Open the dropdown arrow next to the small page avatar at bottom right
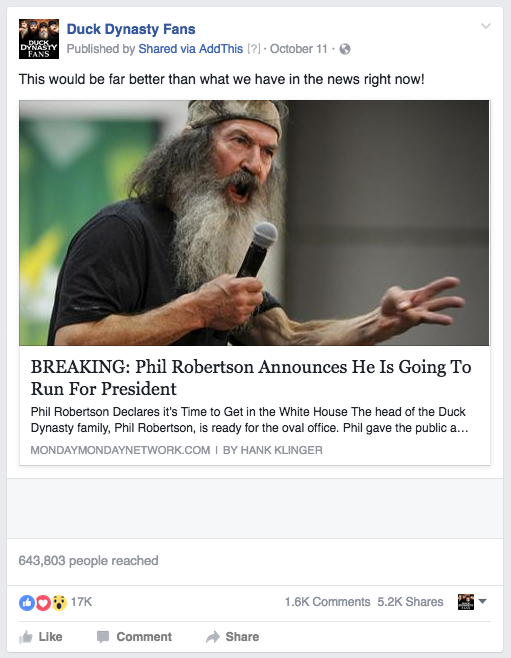 pos(482,601)
